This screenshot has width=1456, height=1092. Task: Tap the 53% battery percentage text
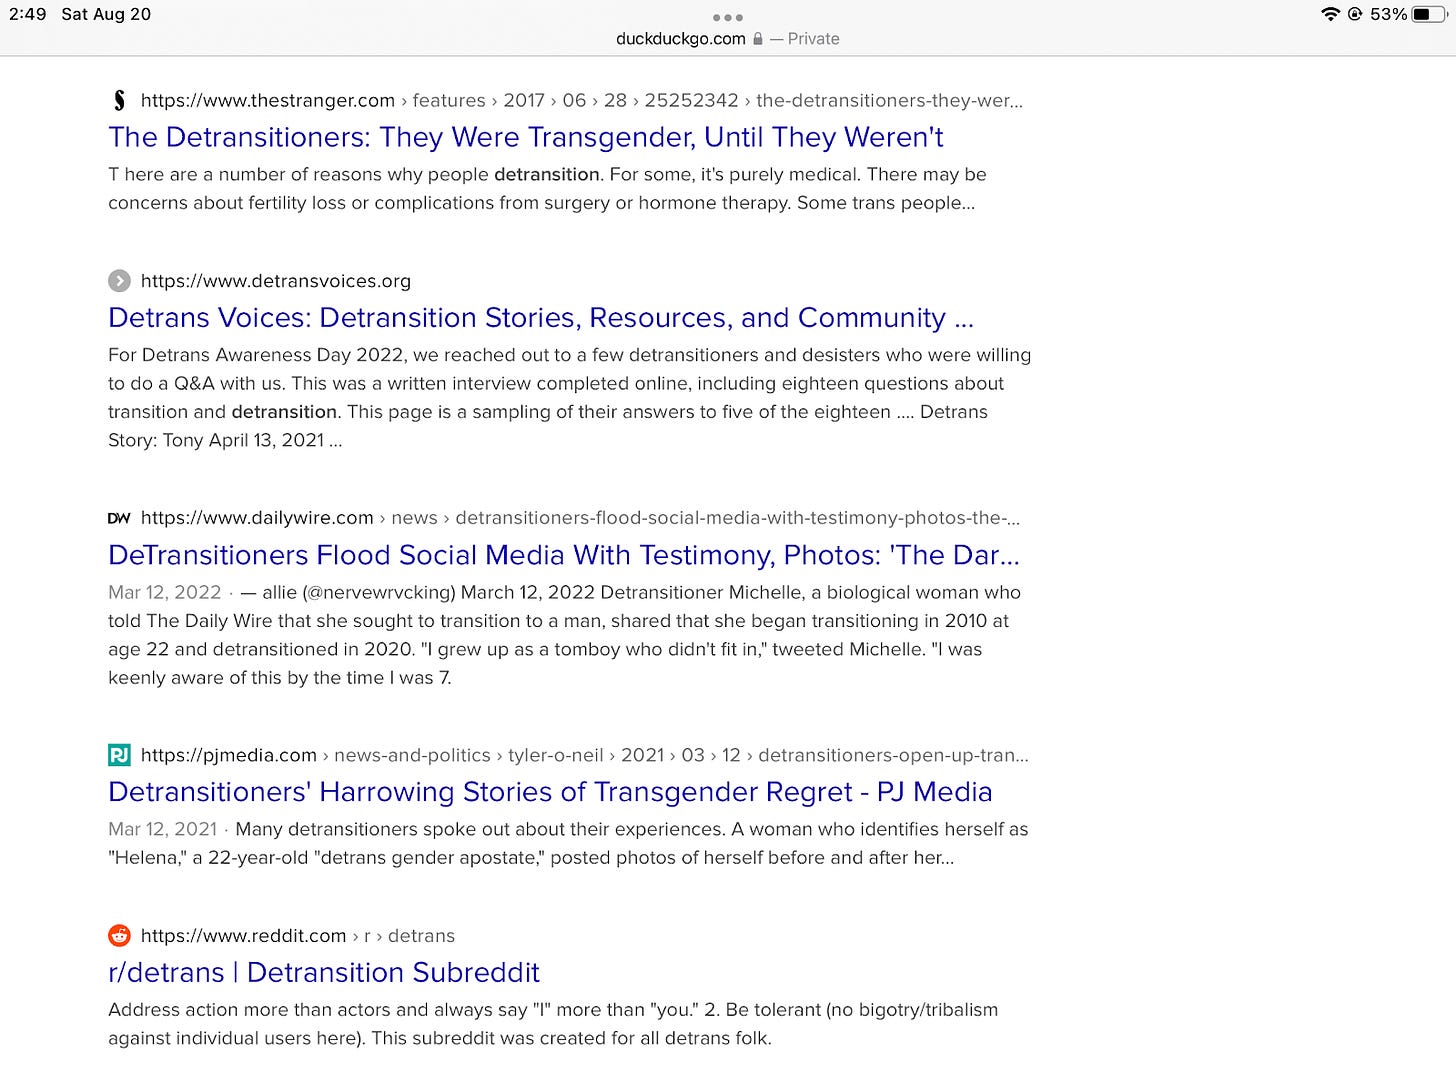pos(1388,14)
